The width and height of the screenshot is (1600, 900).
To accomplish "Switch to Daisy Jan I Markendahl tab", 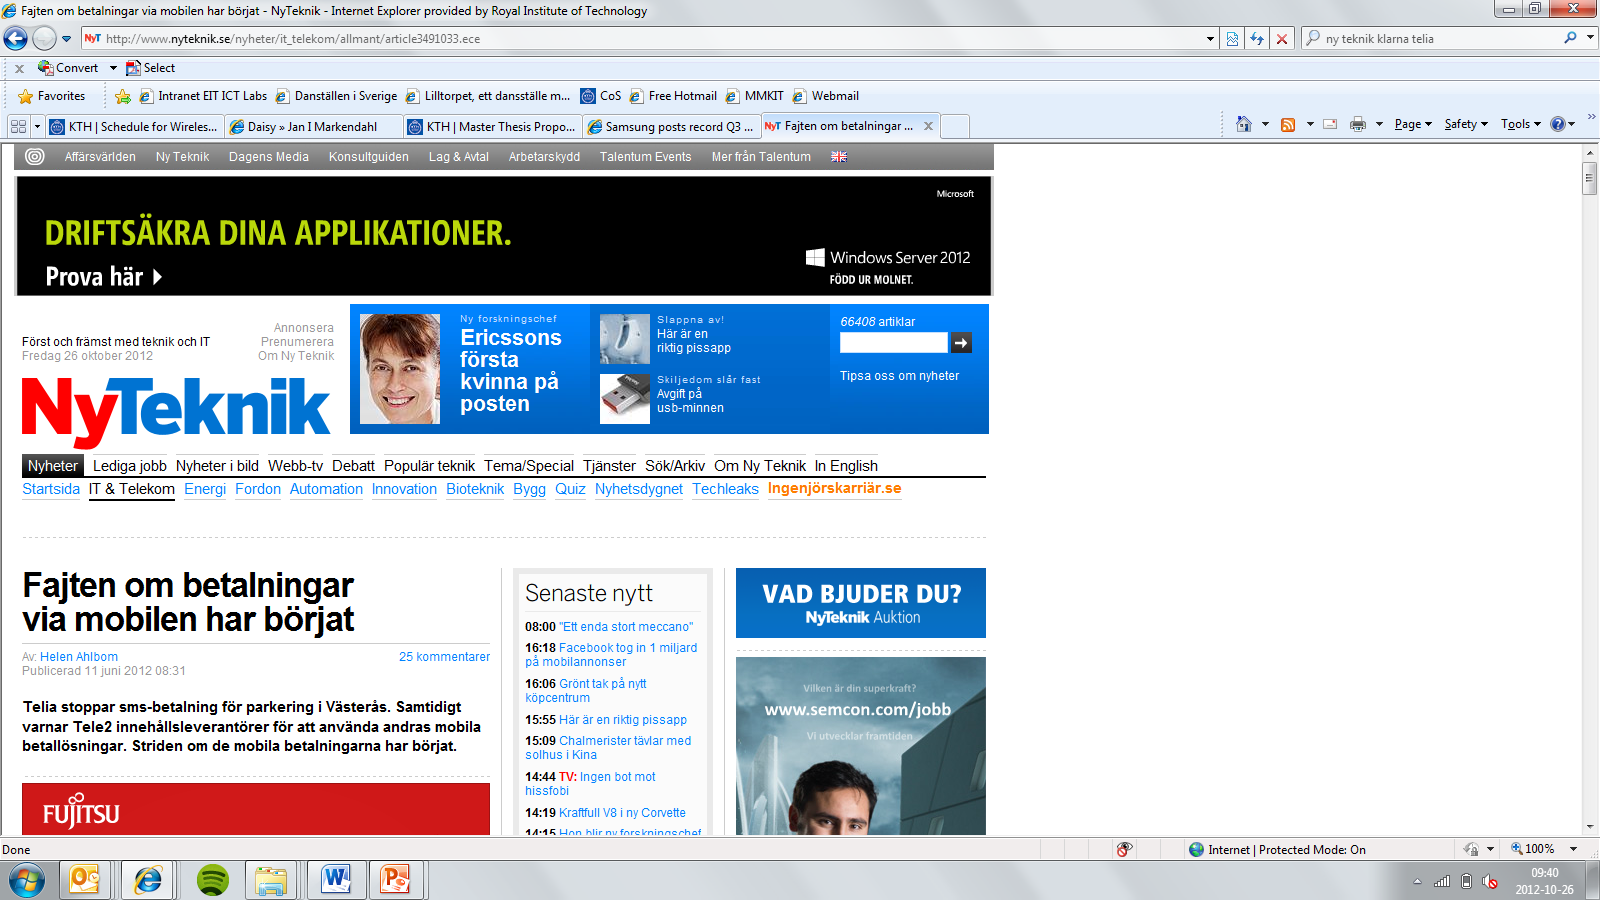I will click(313, 127).
